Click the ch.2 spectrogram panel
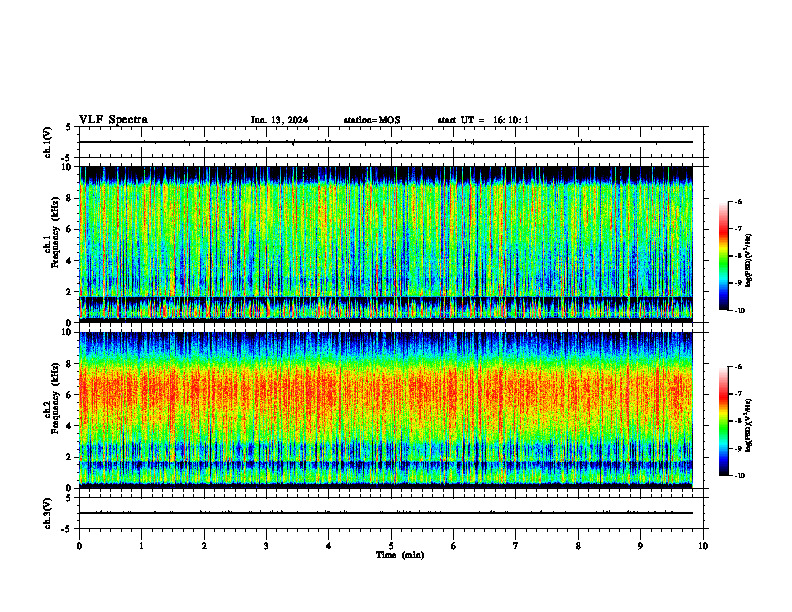The width and height of the screenshot is (792, 612). tap(386, 410)
